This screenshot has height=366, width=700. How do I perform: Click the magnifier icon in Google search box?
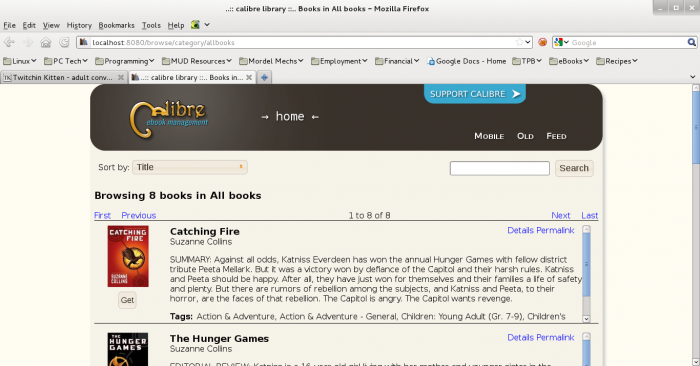(692, 42)
